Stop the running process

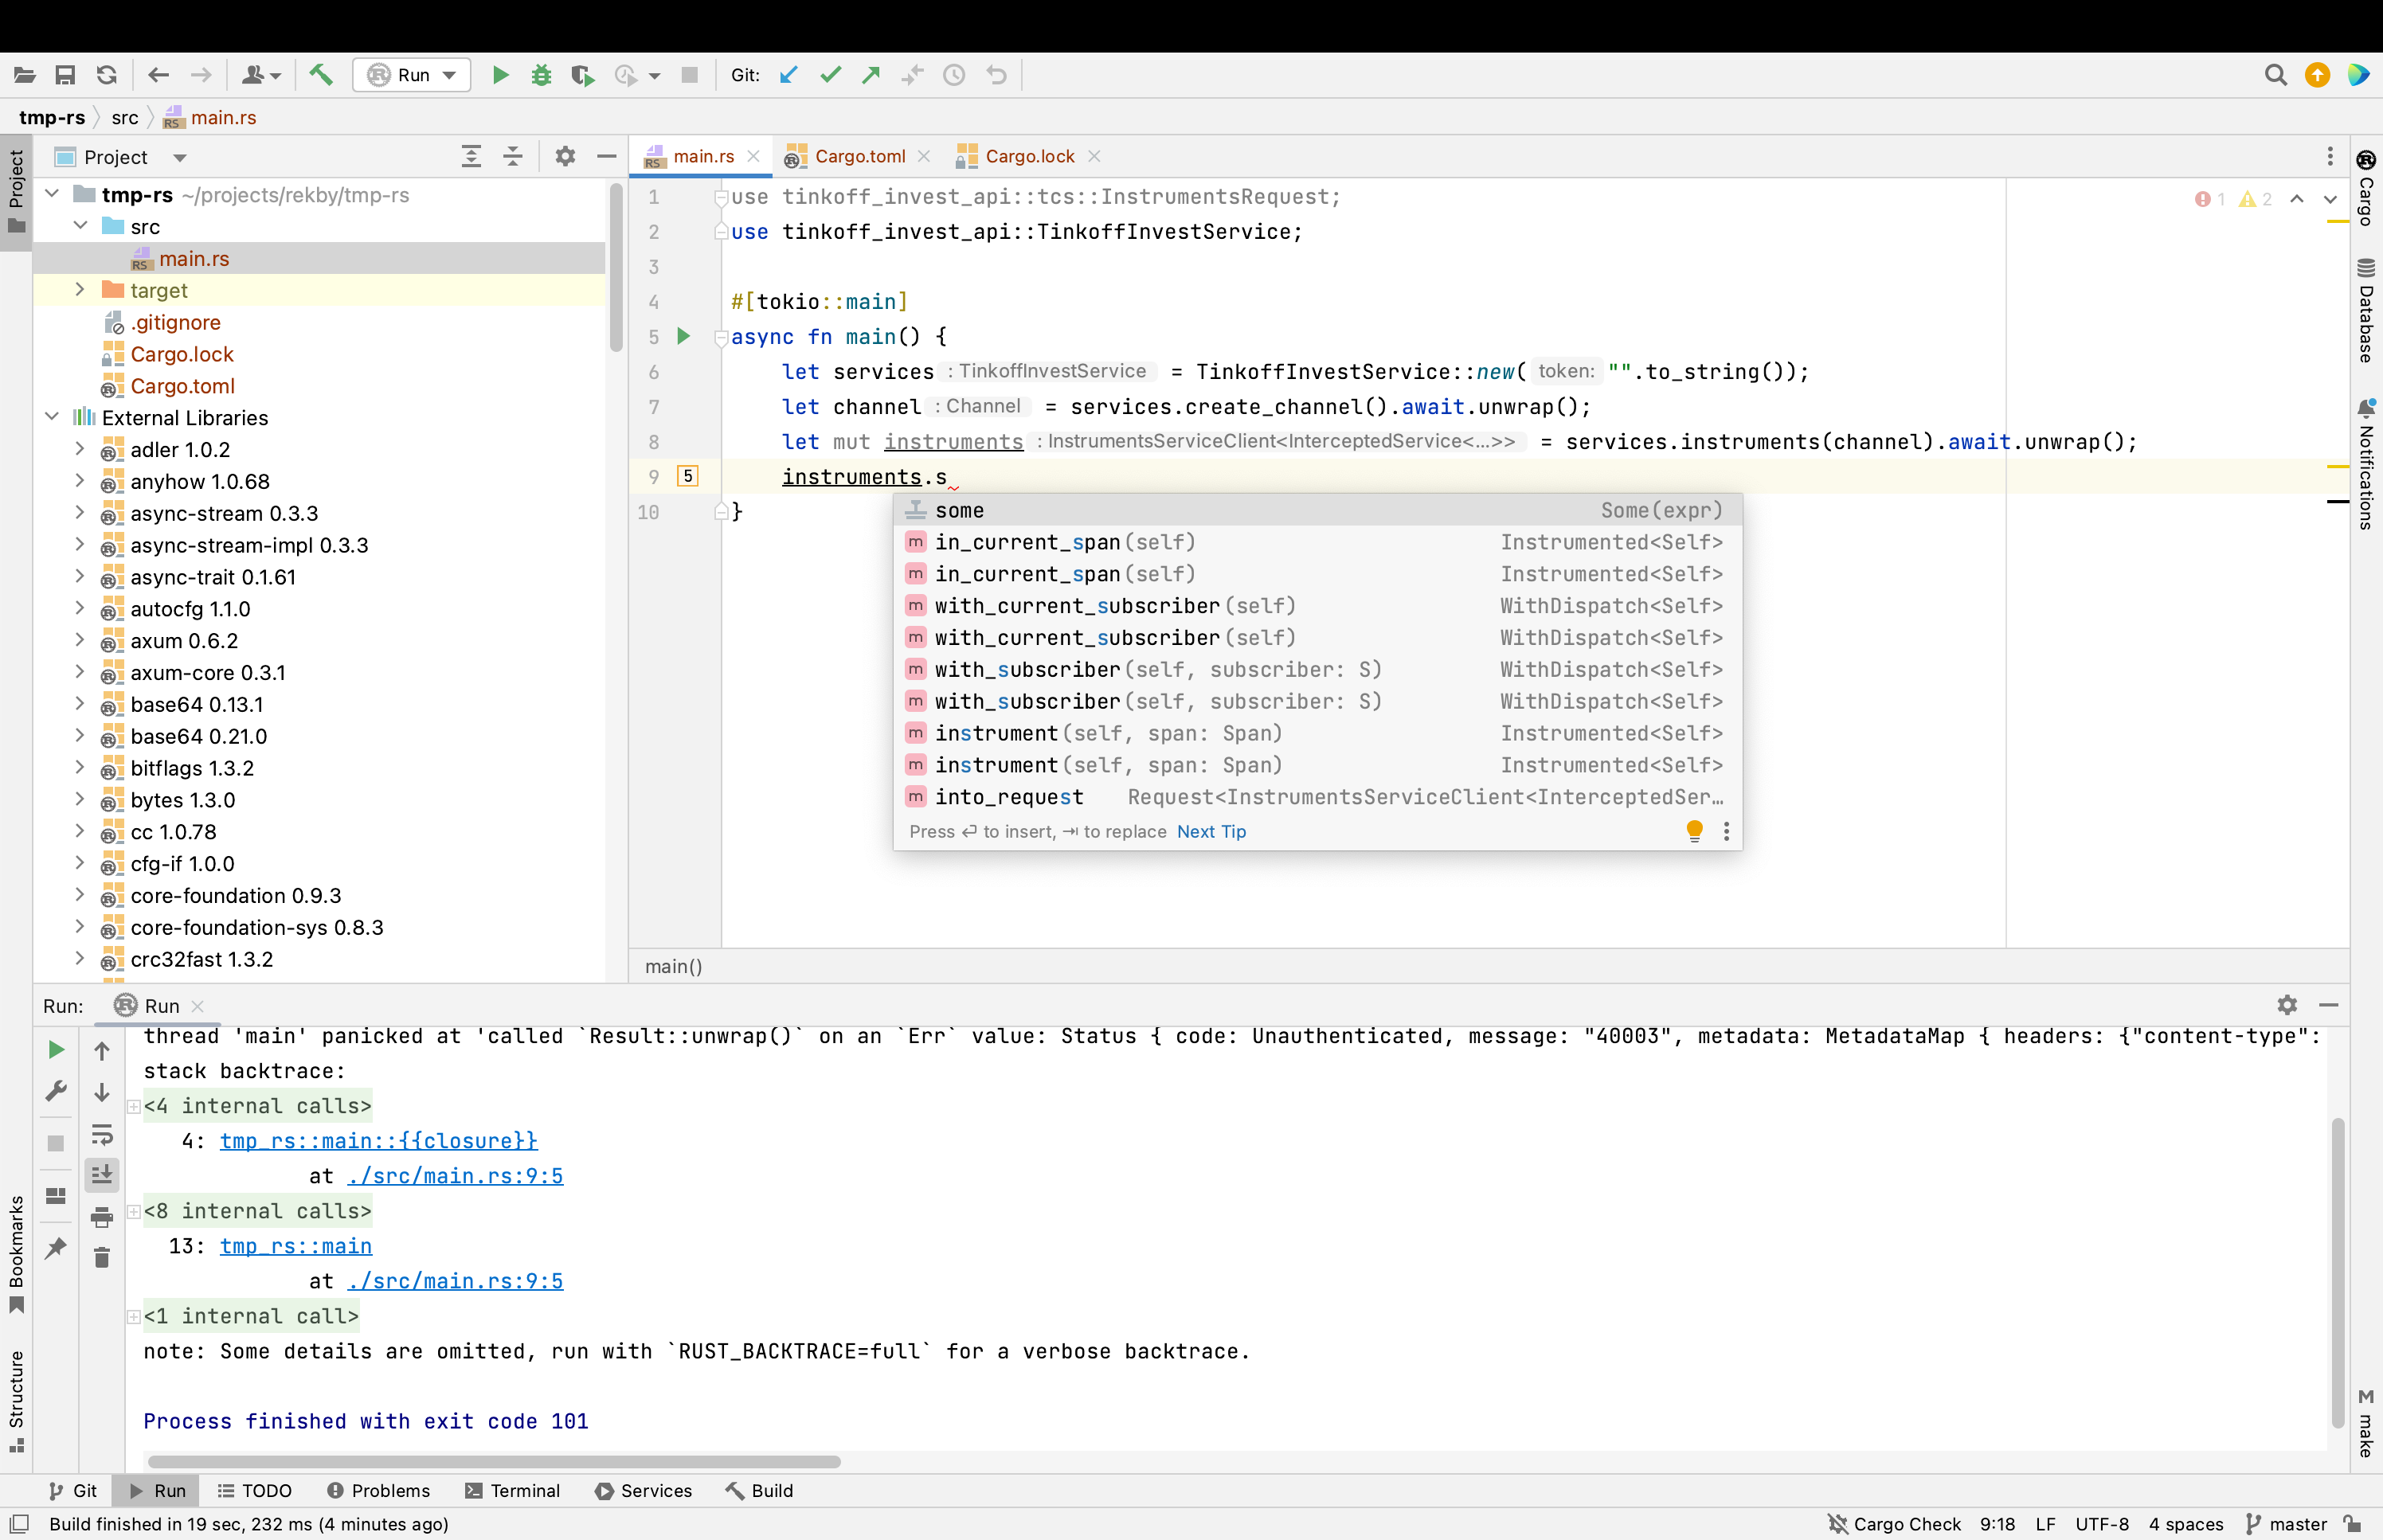pyautogui.click(x=689, y=75)
